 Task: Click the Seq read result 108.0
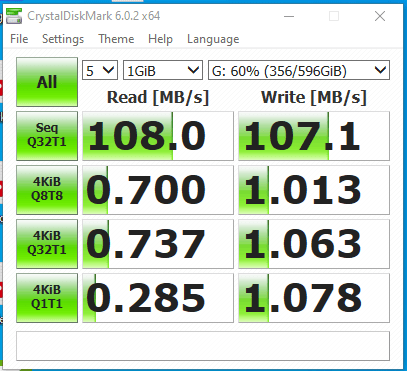(158, 136)
